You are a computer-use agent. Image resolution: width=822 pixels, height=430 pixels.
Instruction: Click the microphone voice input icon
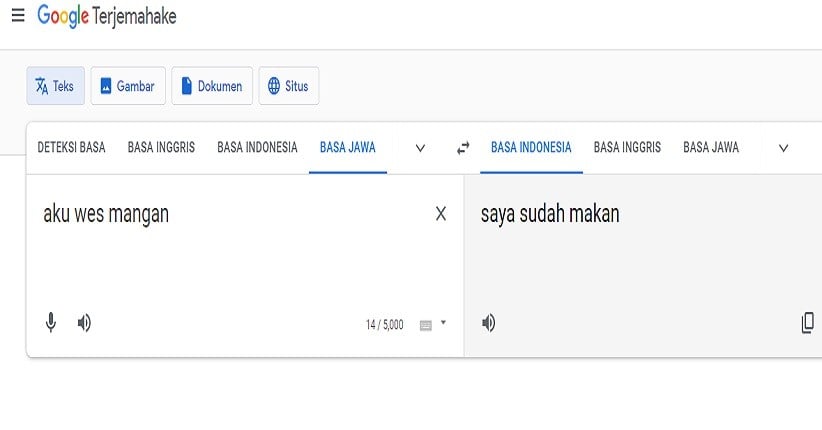point(51,323)
